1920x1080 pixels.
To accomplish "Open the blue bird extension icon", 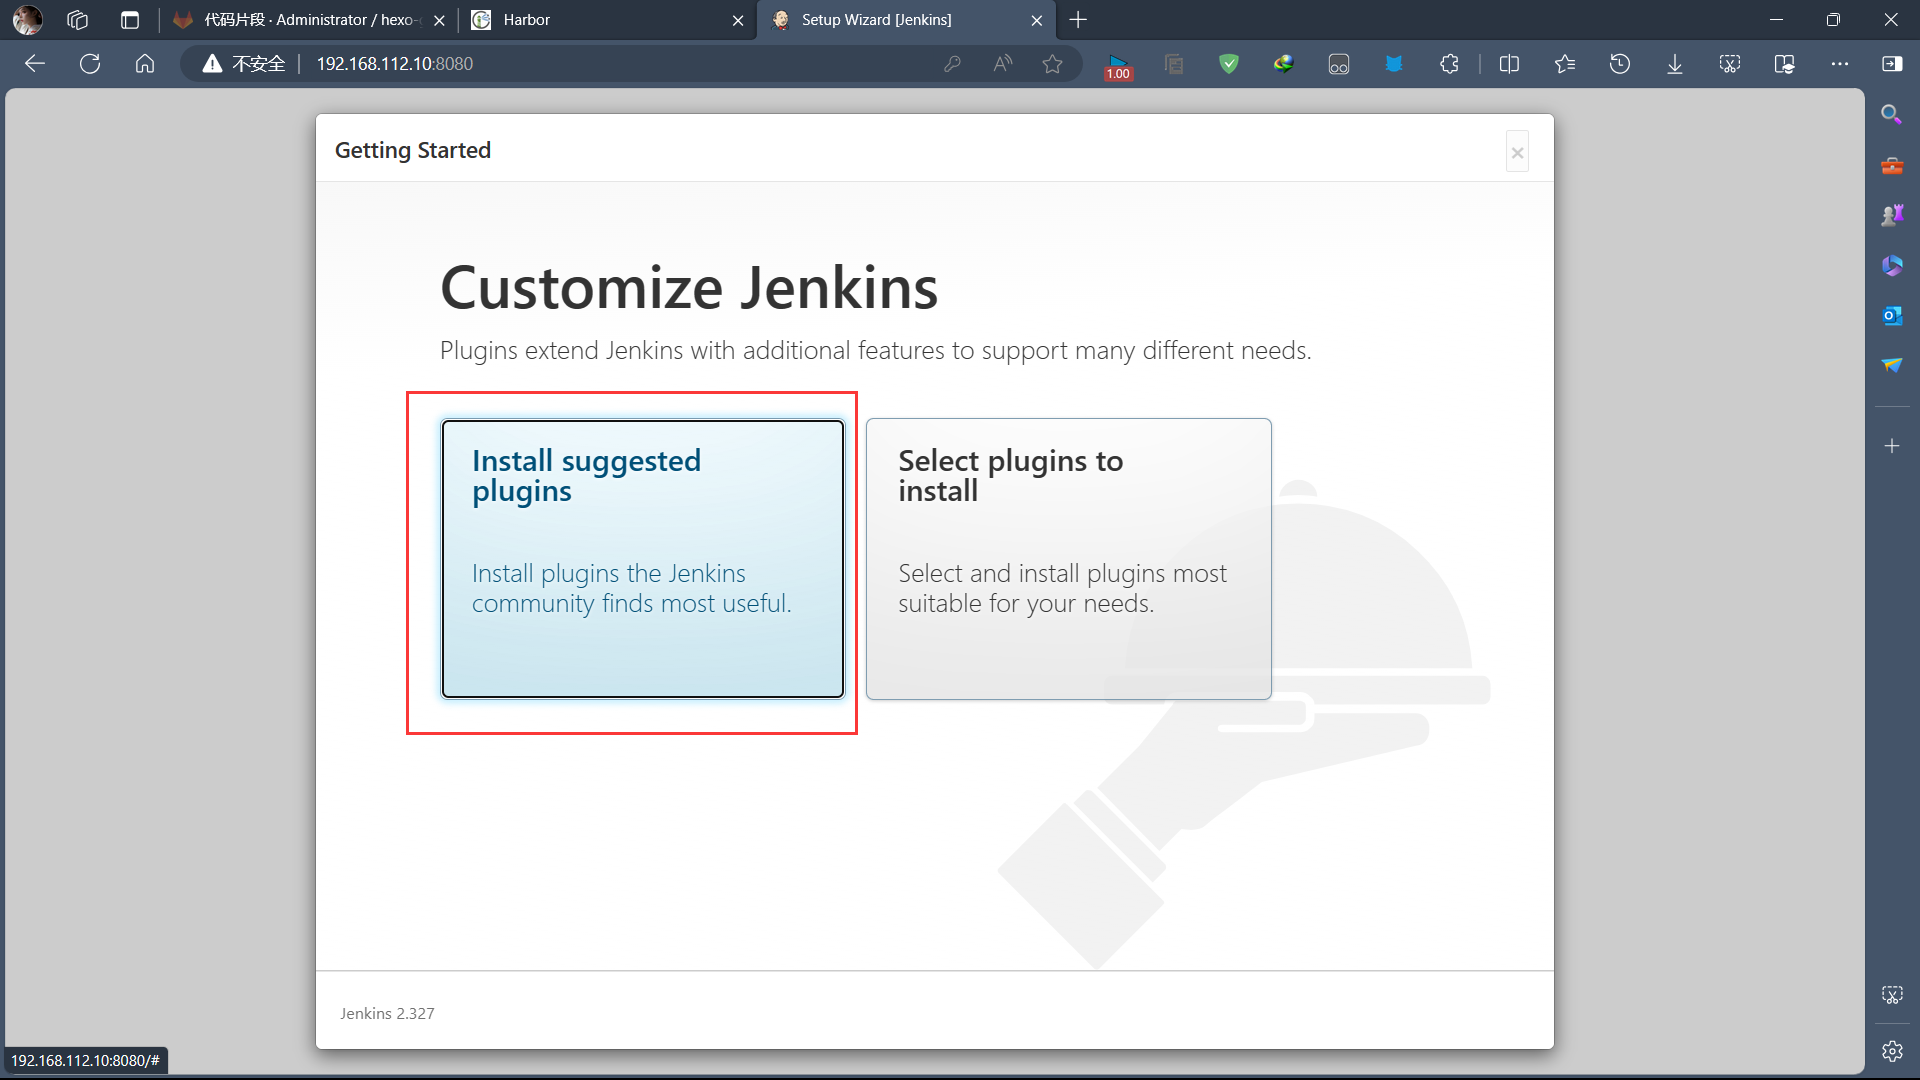I will tap(1394, 64).
